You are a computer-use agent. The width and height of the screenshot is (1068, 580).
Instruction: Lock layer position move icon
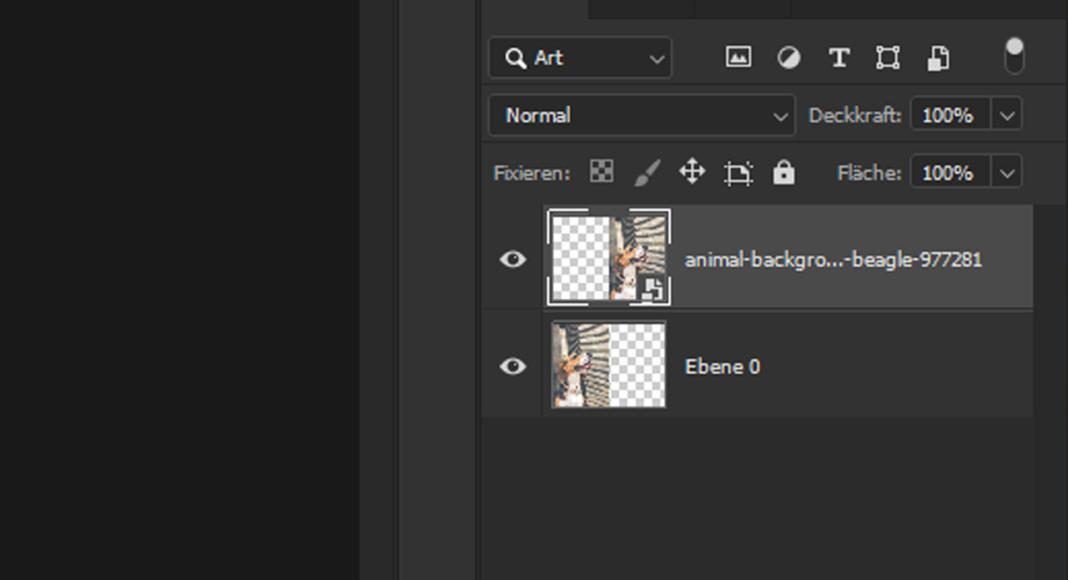[692, 172]
